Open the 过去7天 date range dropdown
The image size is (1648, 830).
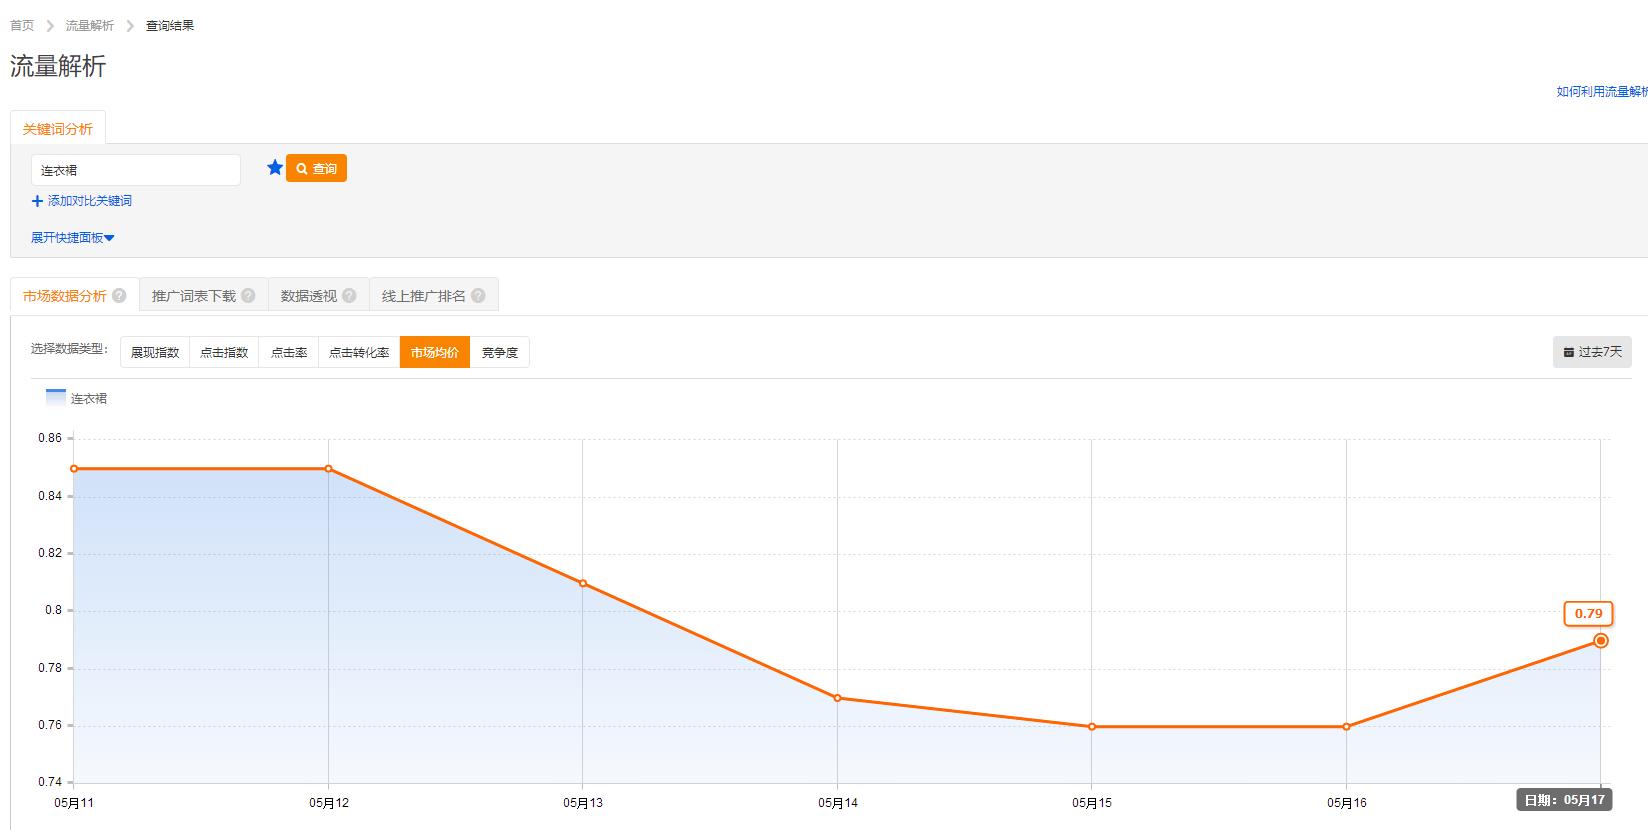[x=1592, y=352]
